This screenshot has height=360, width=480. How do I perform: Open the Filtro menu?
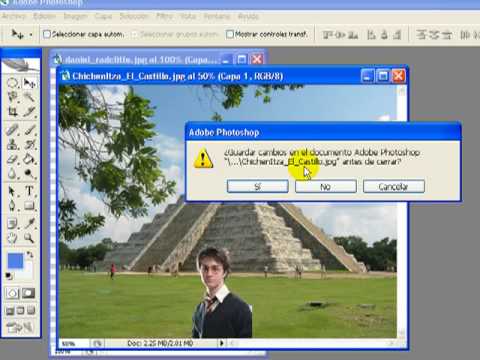[x=164, y=16]
